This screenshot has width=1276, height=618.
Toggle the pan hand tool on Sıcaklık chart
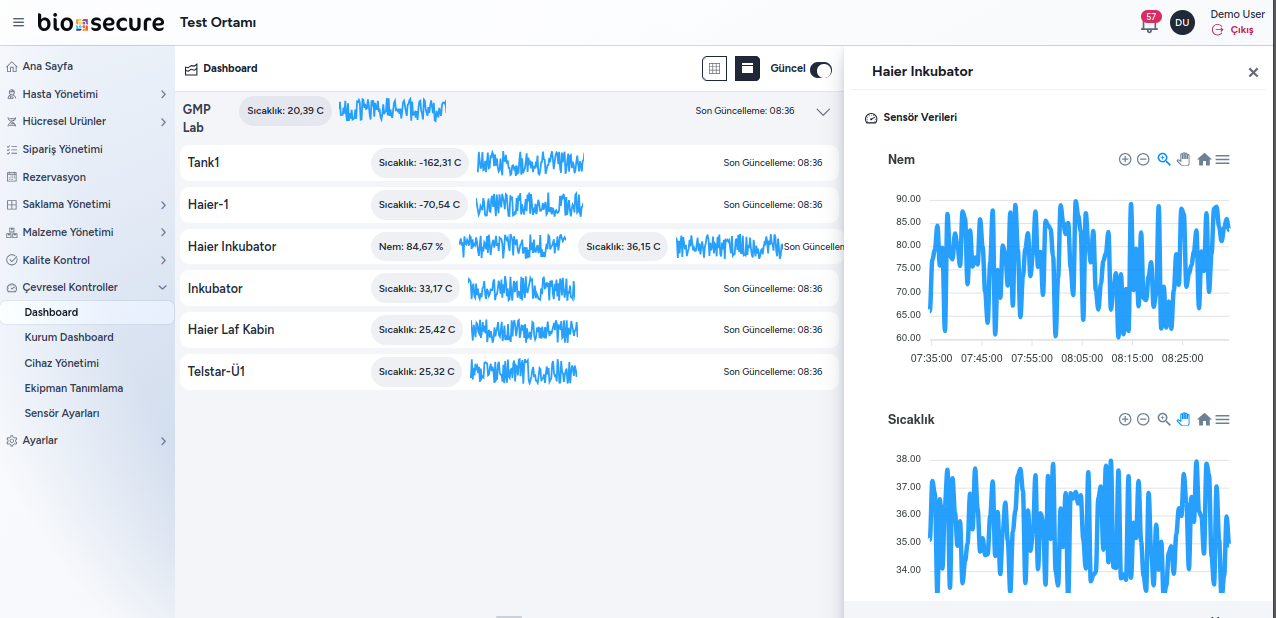coord(1184,419)
